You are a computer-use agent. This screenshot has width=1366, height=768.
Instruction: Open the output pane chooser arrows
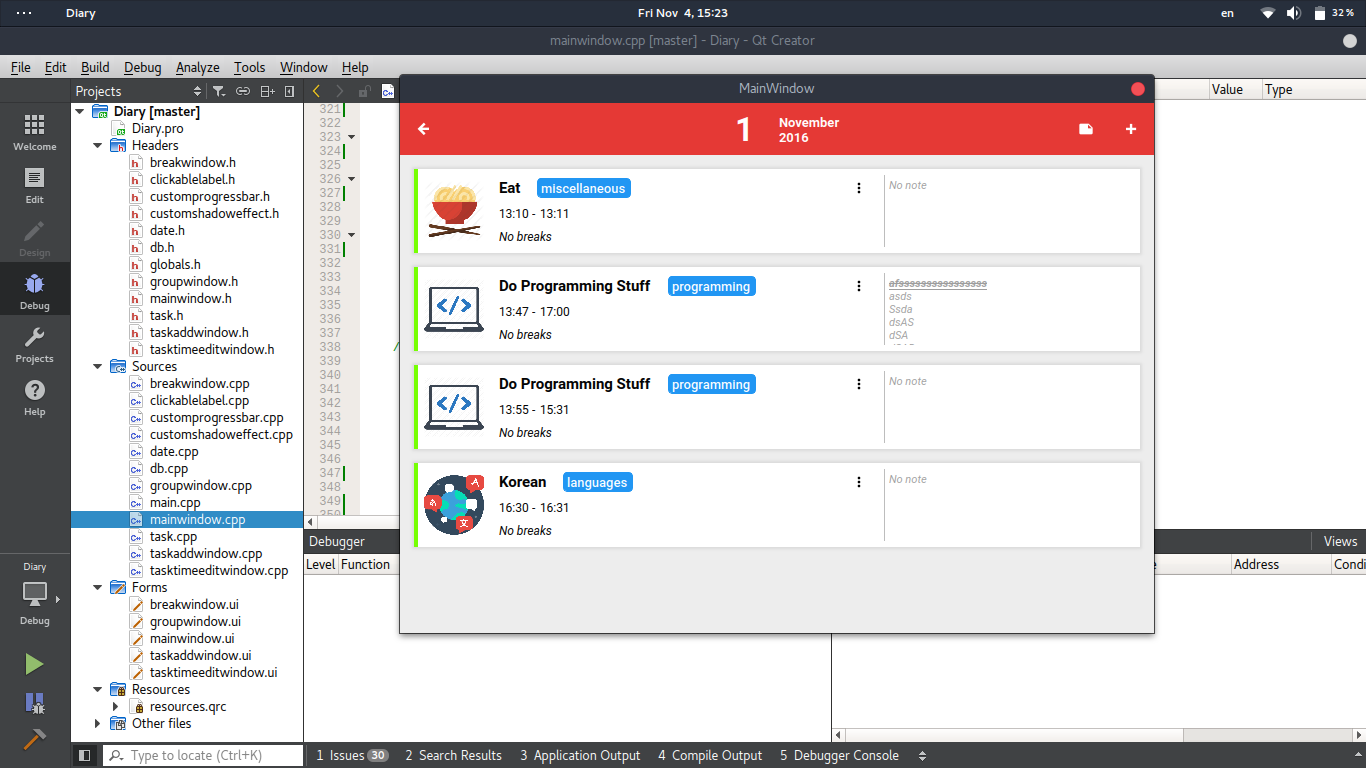coord(922,756)
